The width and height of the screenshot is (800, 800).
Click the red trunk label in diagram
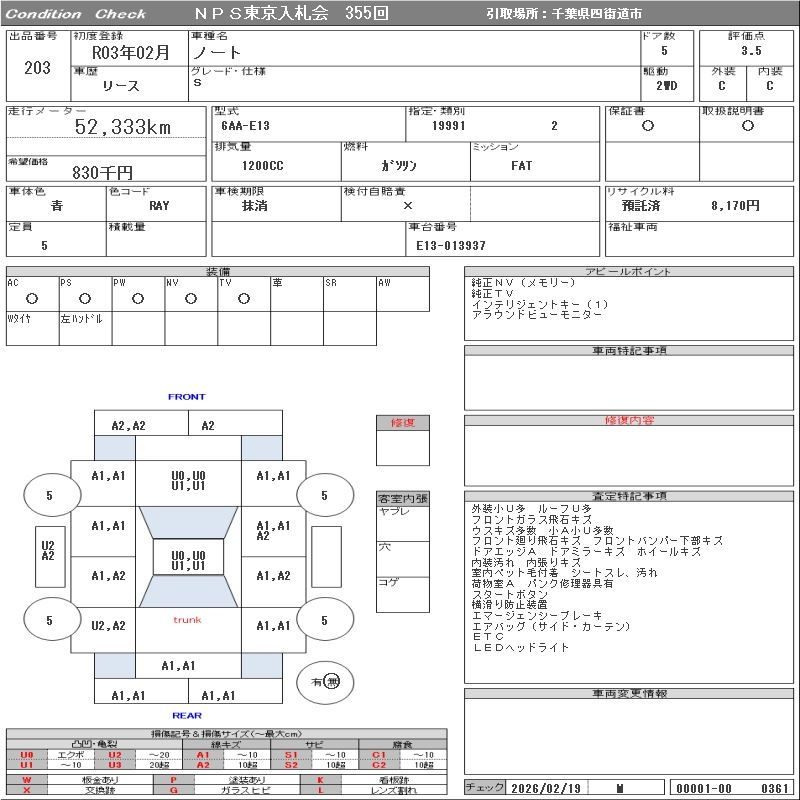(x=187, y=620)
